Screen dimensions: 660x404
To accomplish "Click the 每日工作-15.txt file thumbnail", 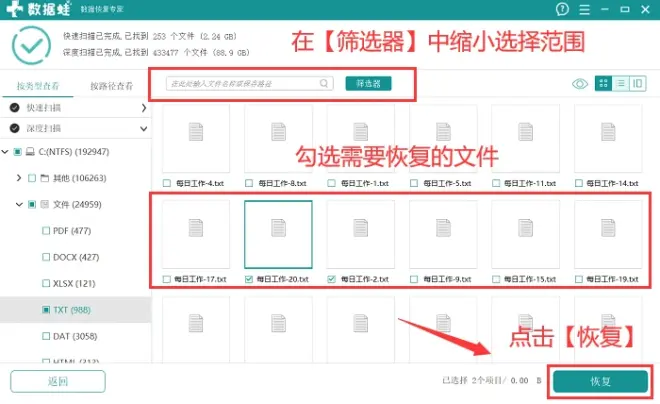I will coord(526,234).
